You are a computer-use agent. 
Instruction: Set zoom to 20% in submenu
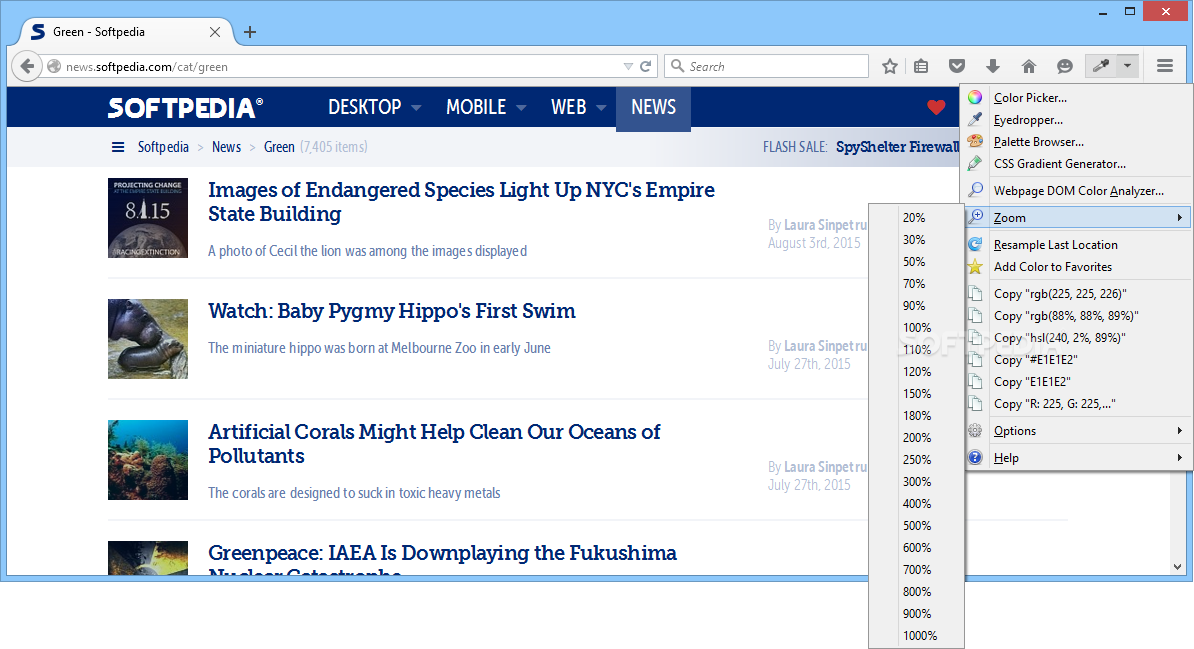click(x=916, y=218)
